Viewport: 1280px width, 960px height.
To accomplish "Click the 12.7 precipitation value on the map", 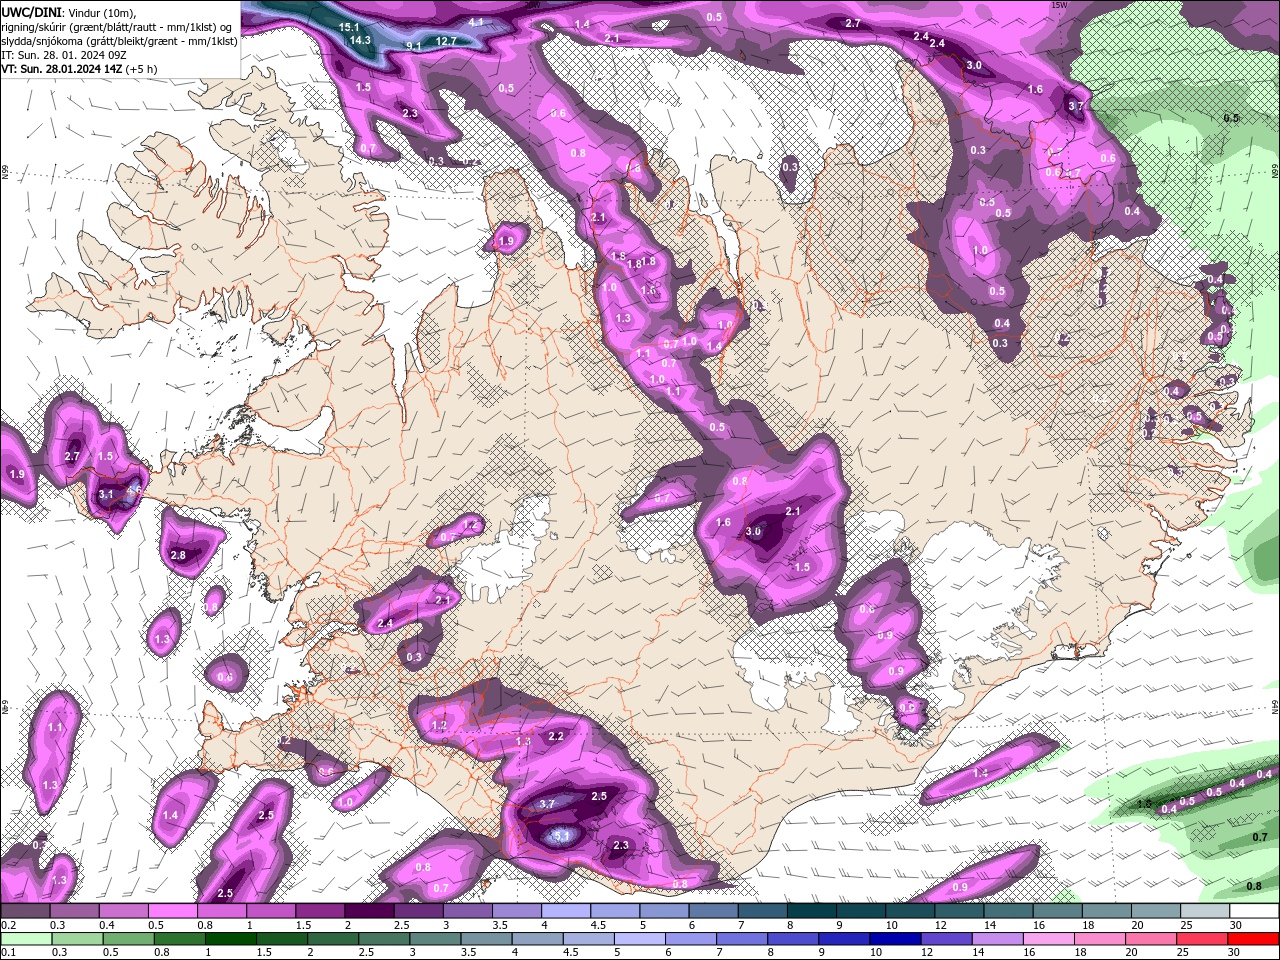I will [x=446, y=41].
